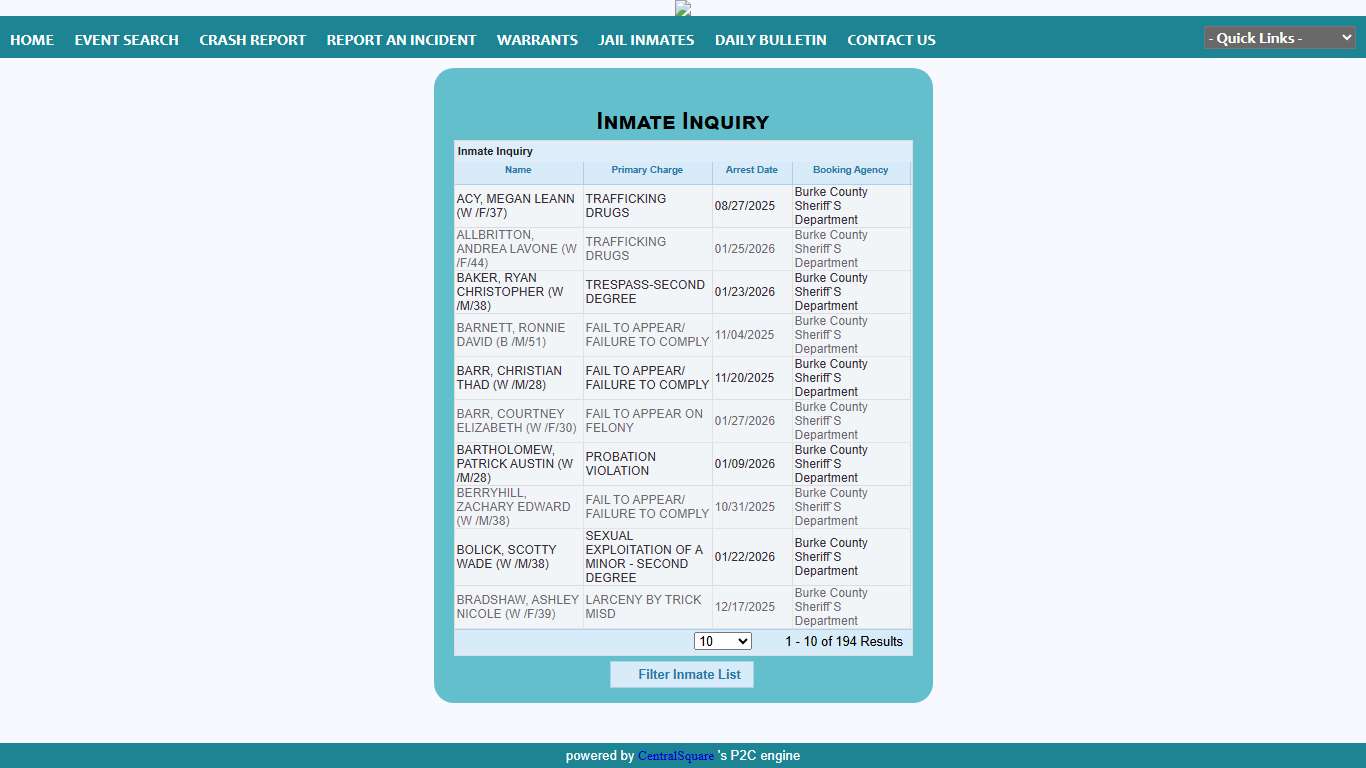
Task: Select the BOLICK, SCOTTY WADE row
Action: coord(507,557)
